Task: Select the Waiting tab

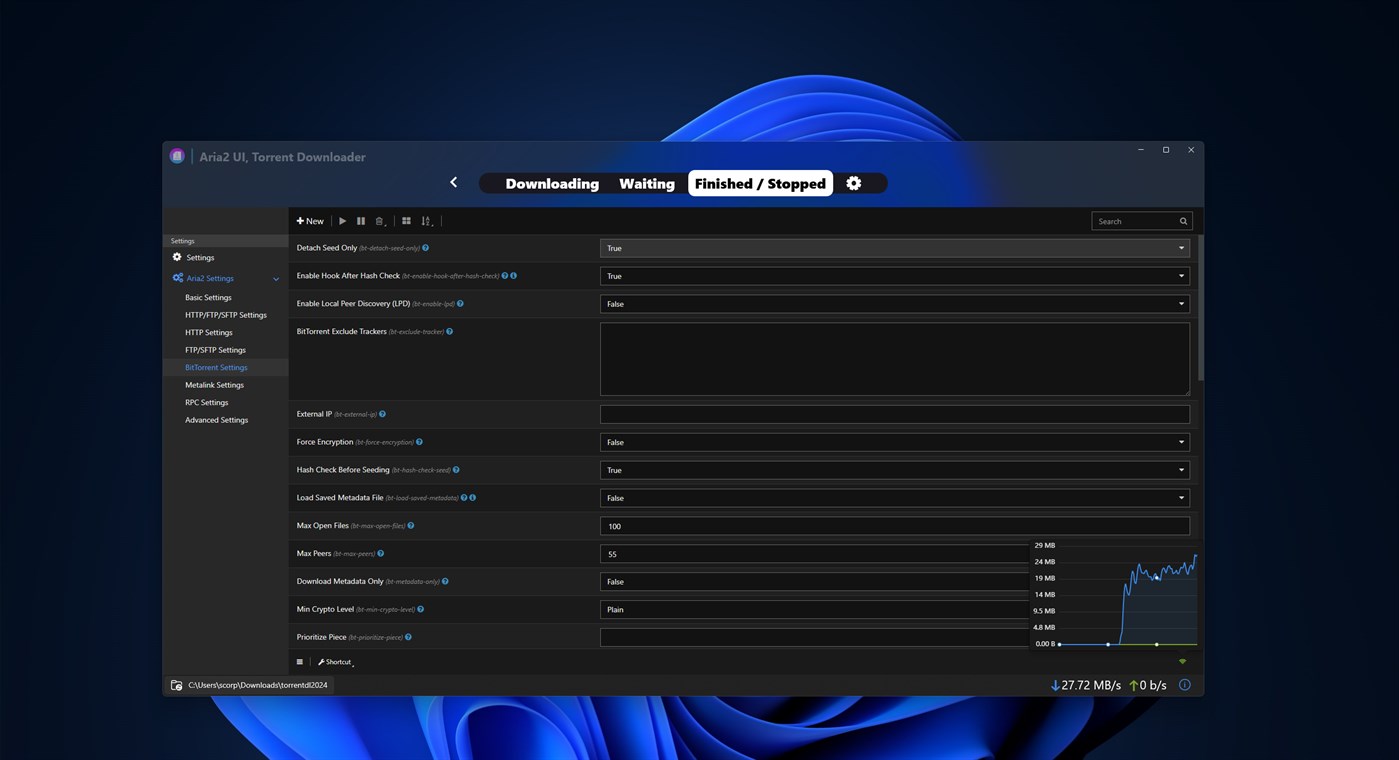Action: pos(646,183)
